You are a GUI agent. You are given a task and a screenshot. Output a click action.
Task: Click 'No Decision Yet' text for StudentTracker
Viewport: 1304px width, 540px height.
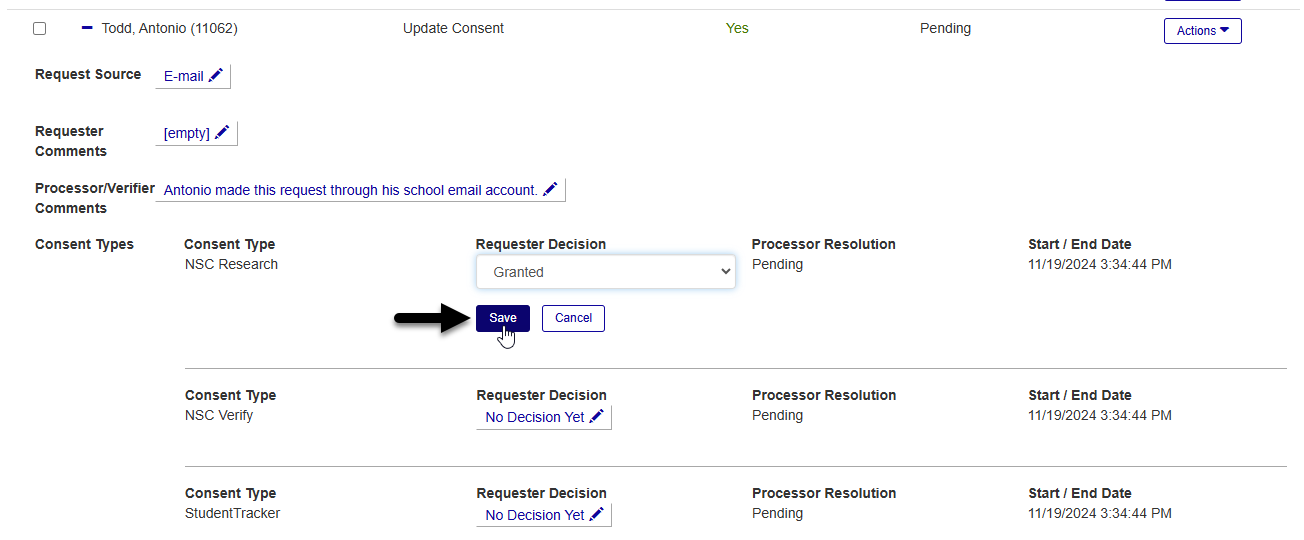coord(535,515)
